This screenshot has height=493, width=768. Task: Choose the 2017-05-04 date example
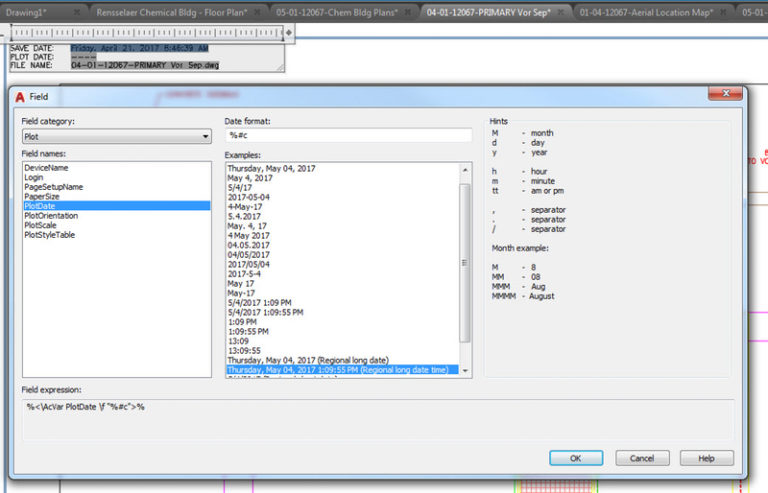[x=250, y=197]
